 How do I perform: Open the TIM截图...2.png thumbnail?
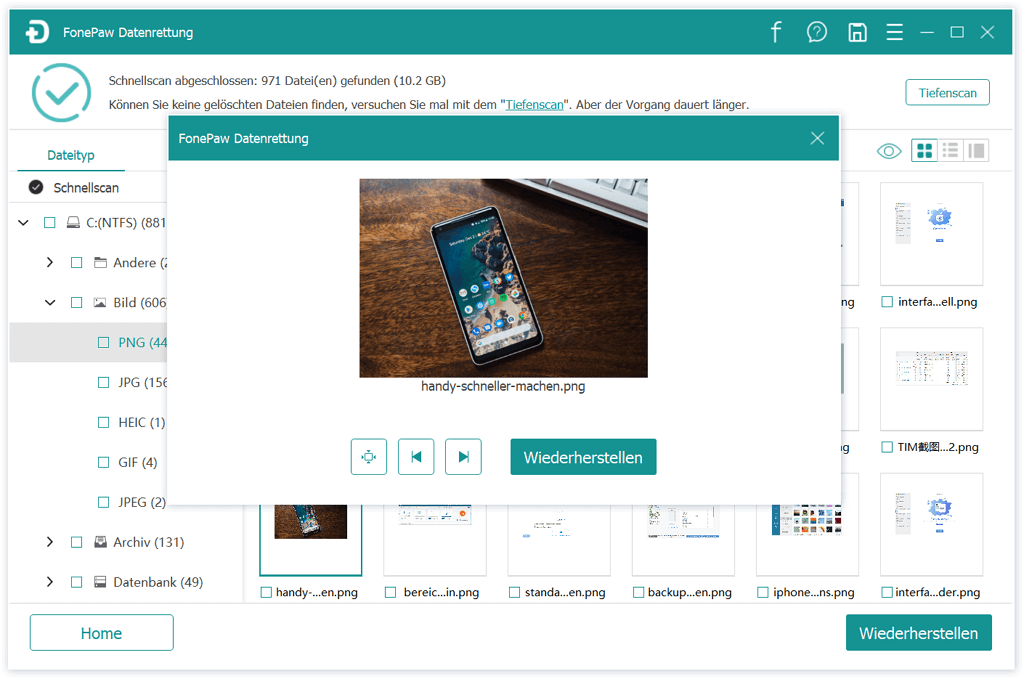click(931, 379)
